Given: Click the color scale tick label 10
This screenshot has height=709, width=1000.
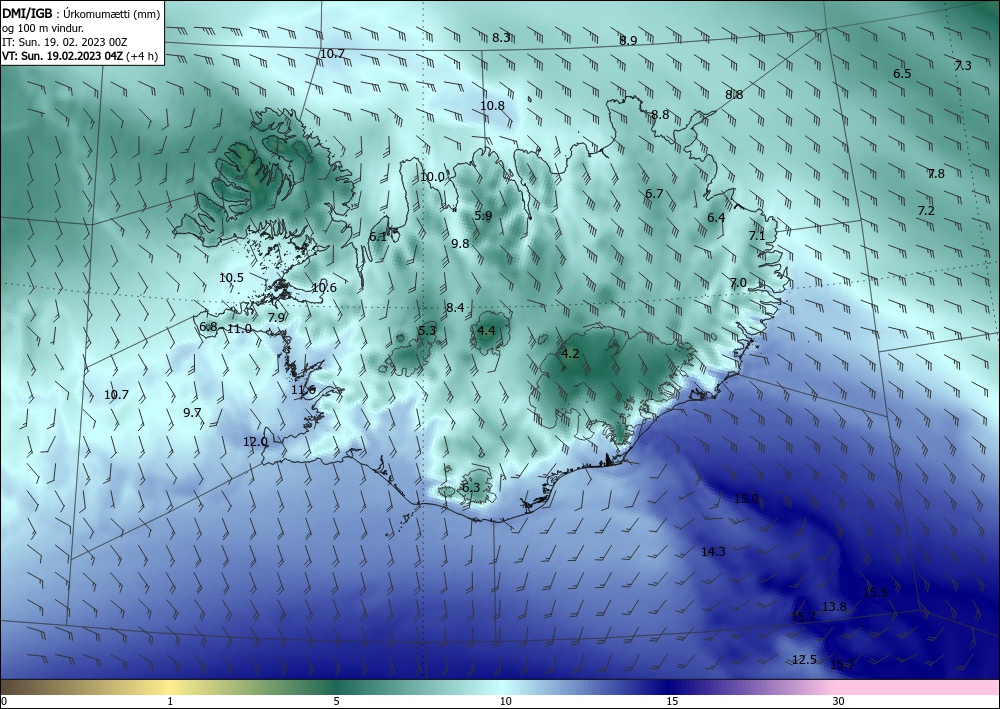Looking at the screenshot, I should (505, 702).
